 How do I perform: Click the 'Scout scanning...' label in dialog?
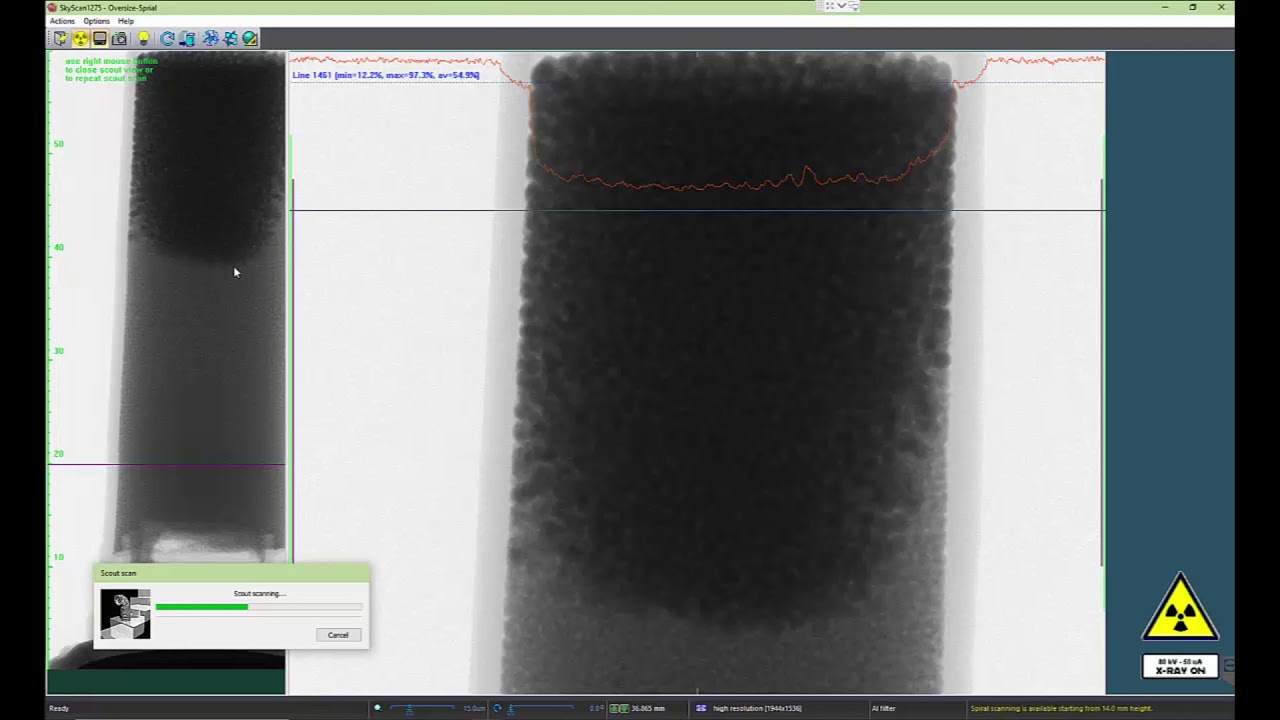click(259, 593)
